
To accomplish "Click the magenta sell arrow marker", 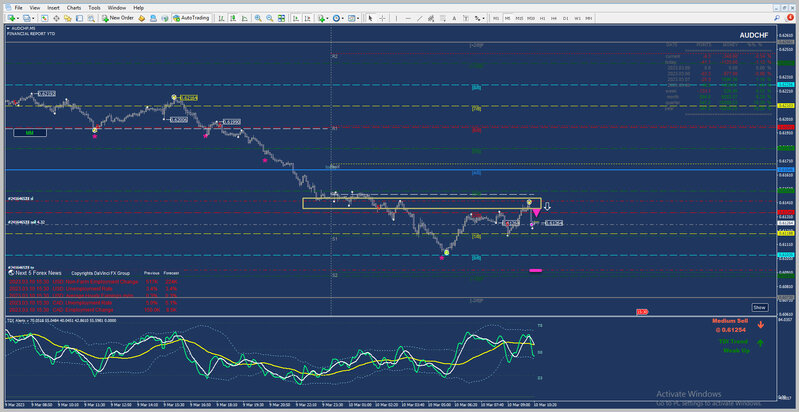I will 536,212.
